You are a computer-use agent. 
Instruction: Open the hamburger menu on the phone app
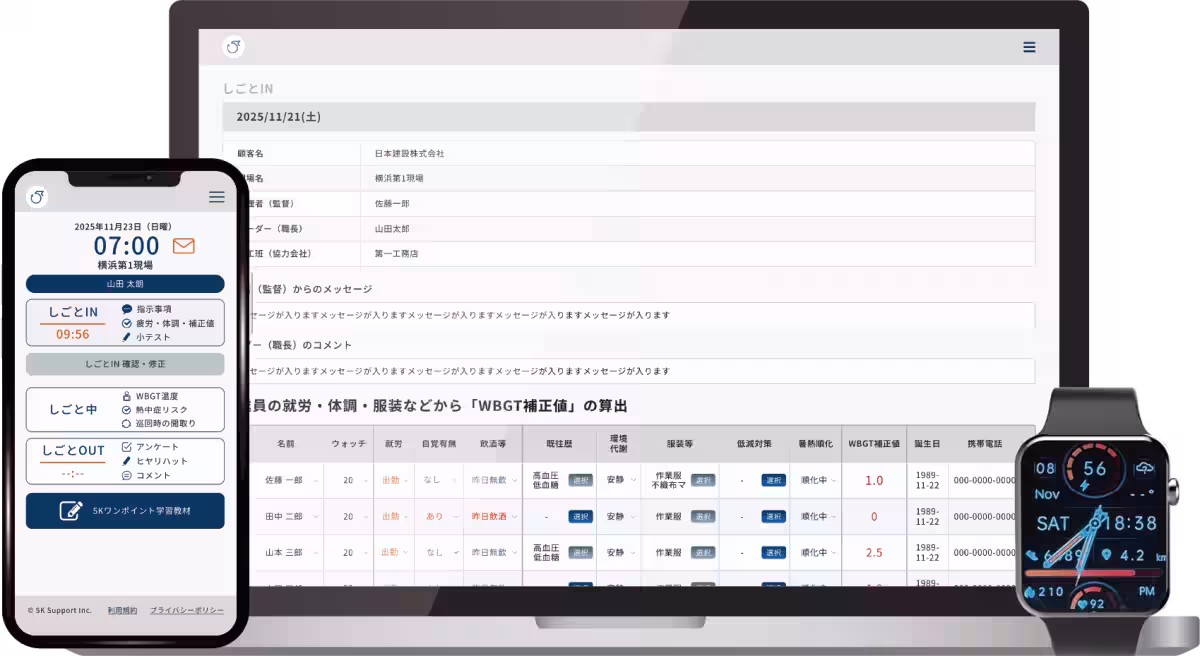click(x=216, y=197)
